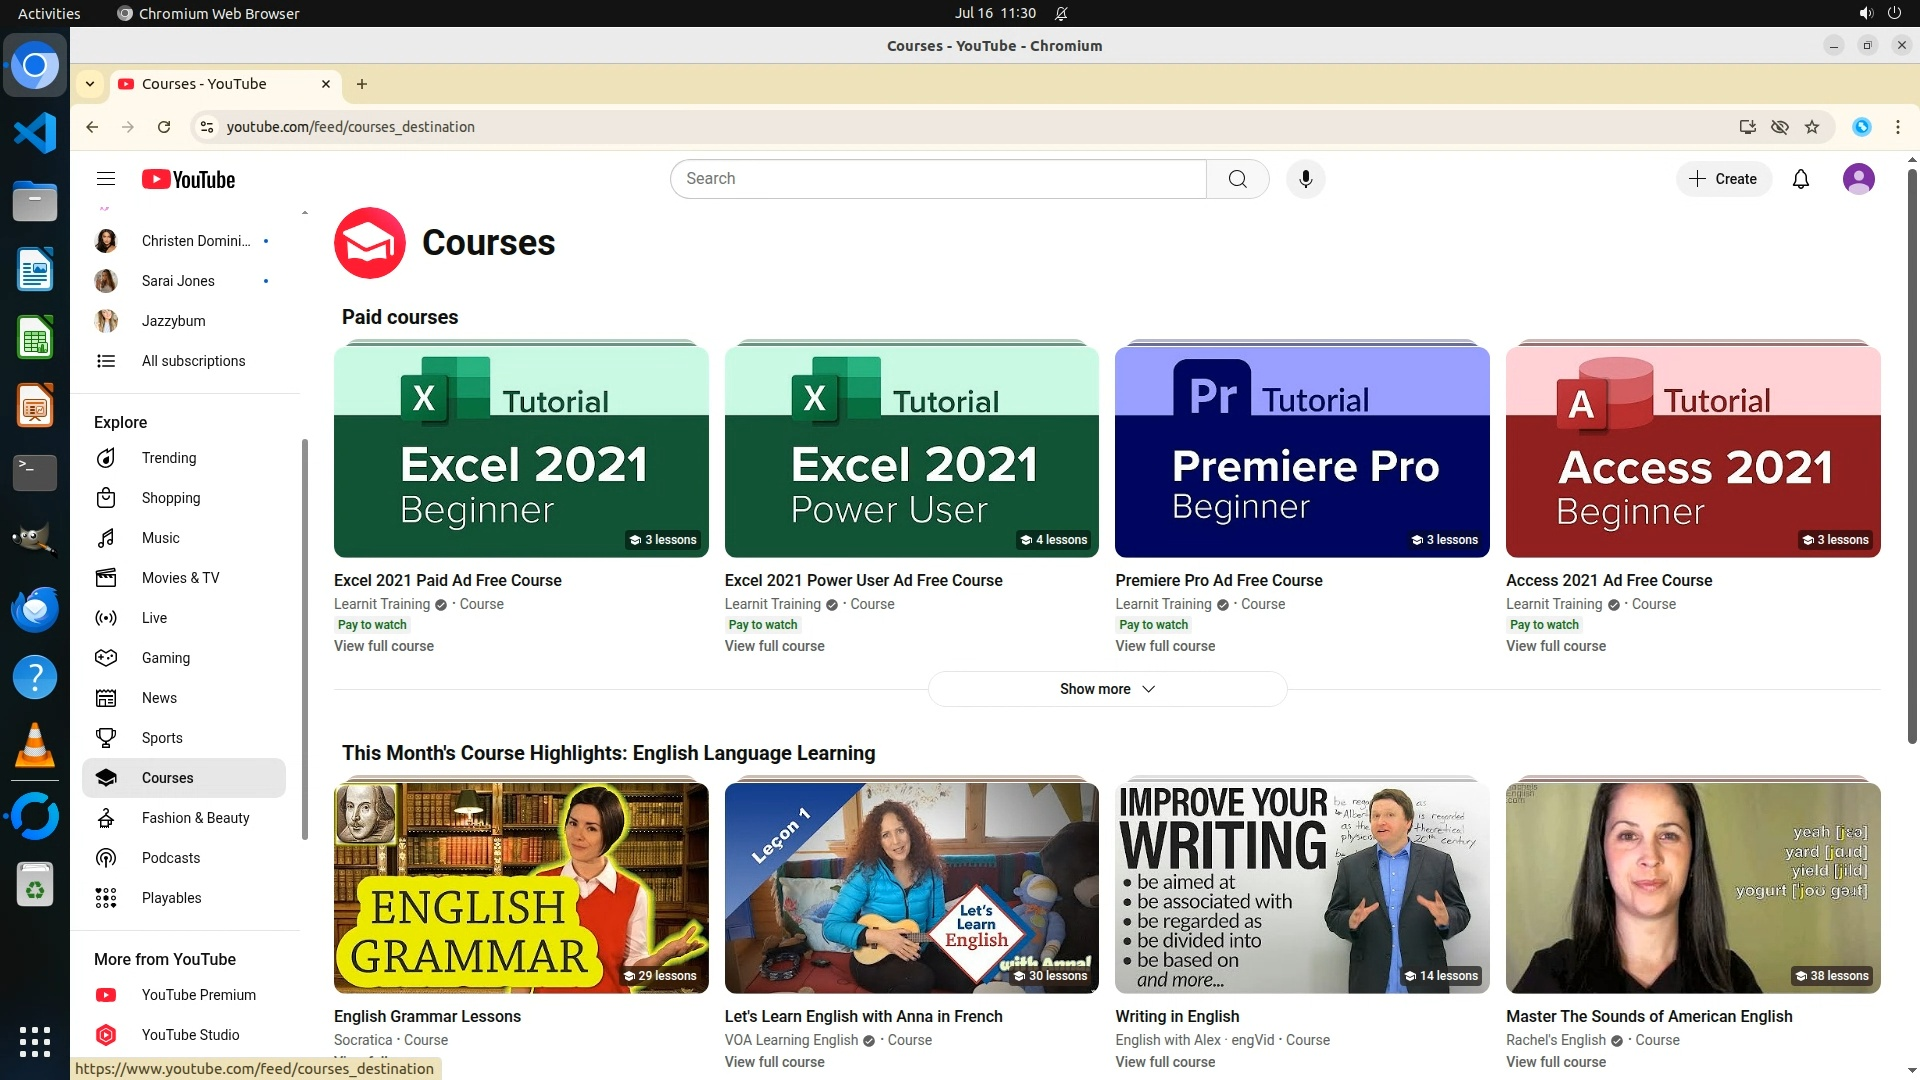Switch to the Courses - YouTube tab

pos(204,84)
